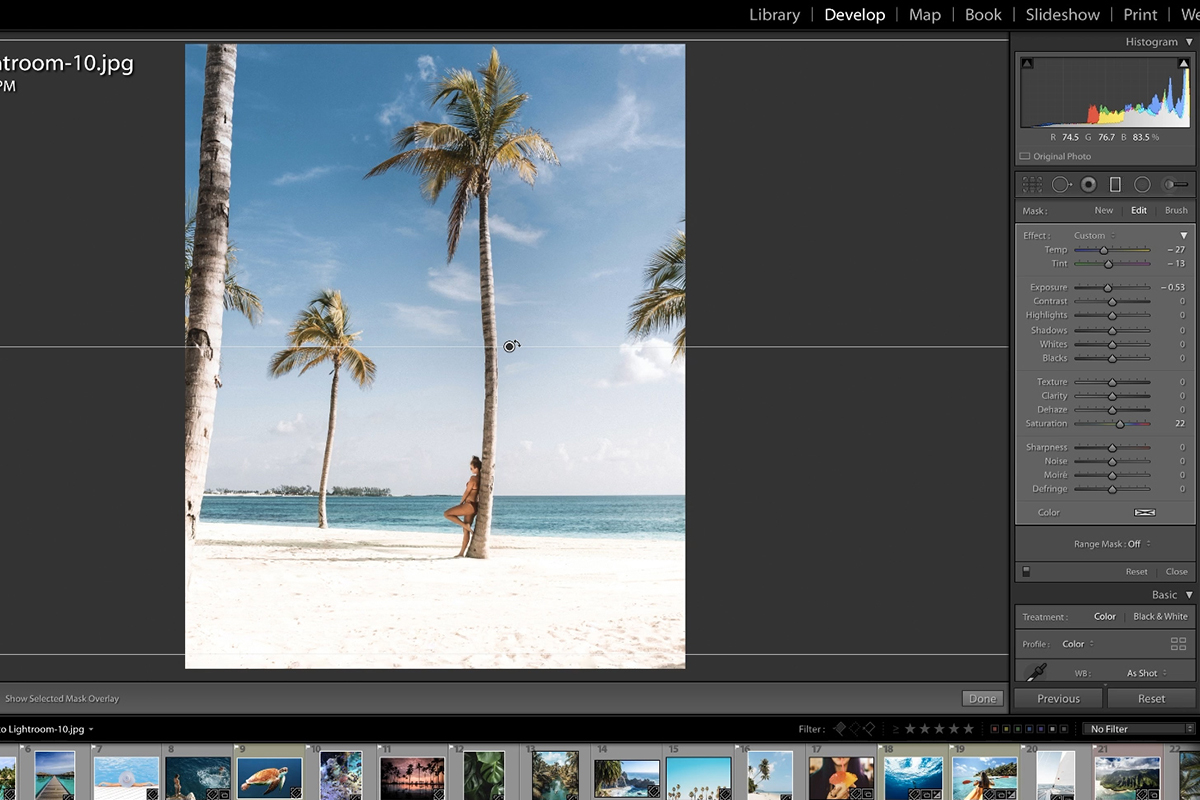1200x800 pixels.
Task: Select the Crop Overlay tool icon
Action: pos(1033,185)
